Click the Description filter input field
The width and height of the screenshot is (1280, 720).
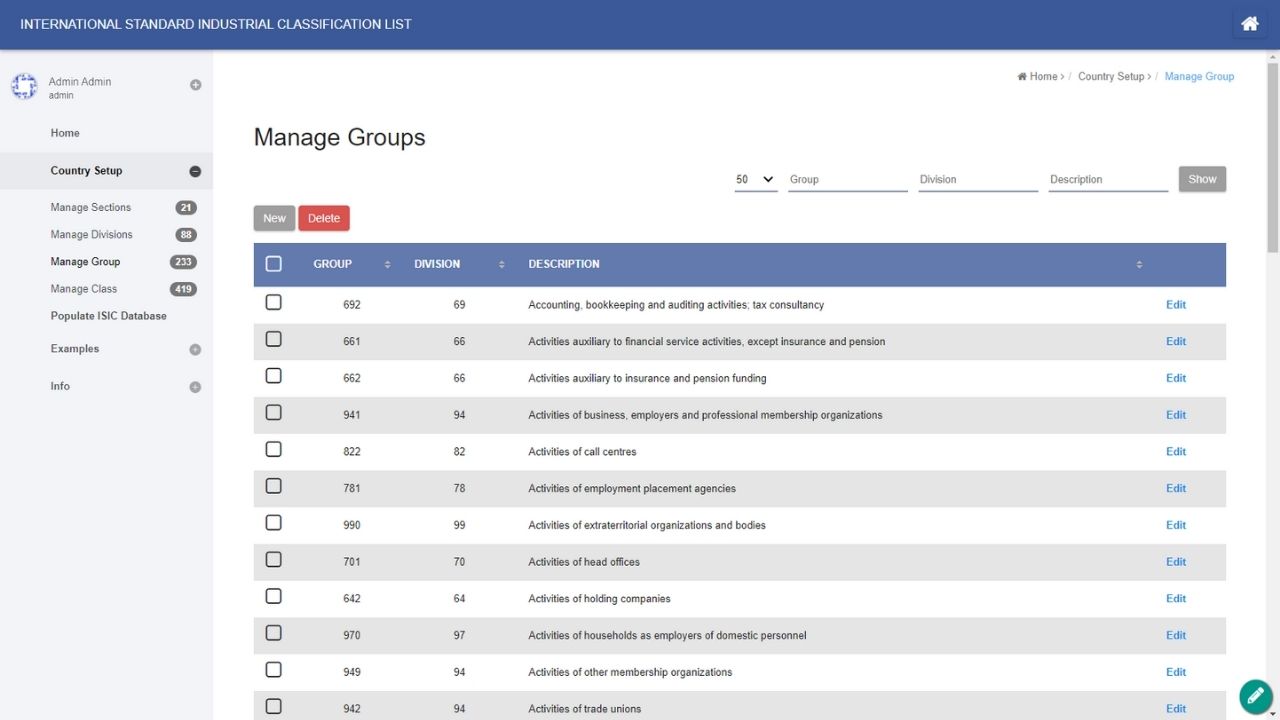point(1107,180)
